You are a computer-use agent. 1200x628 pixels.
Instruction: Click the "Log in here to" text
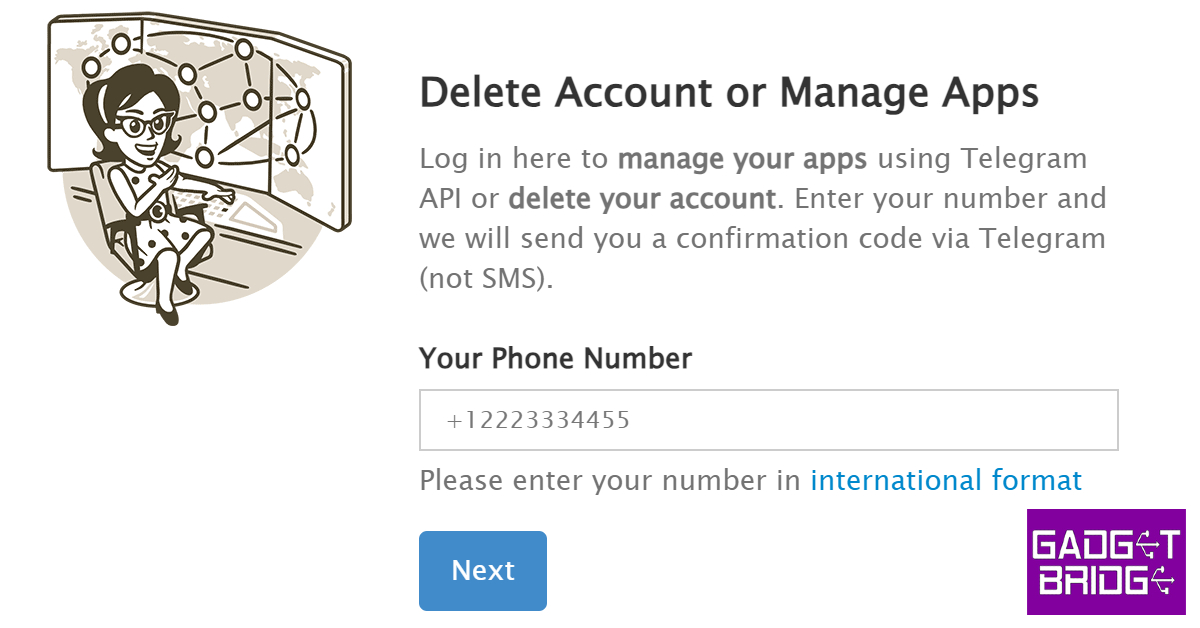click(x=514, y=159)
